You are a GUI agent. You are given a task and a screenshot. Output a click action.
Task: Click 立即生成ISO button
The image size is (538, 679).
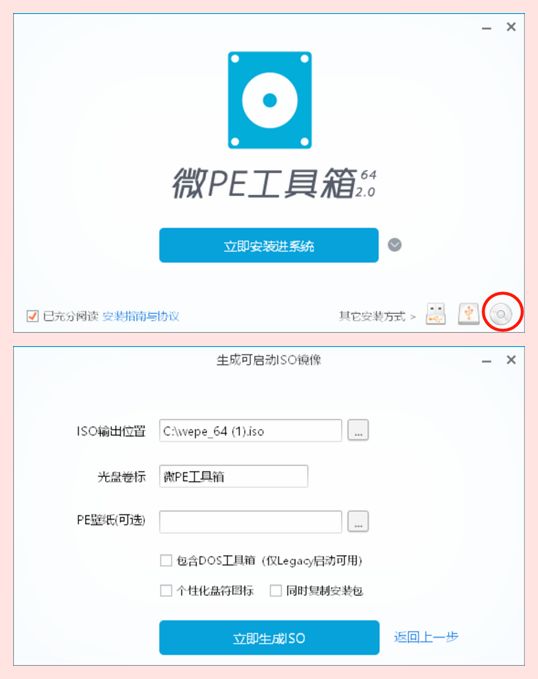click(269, 638)
